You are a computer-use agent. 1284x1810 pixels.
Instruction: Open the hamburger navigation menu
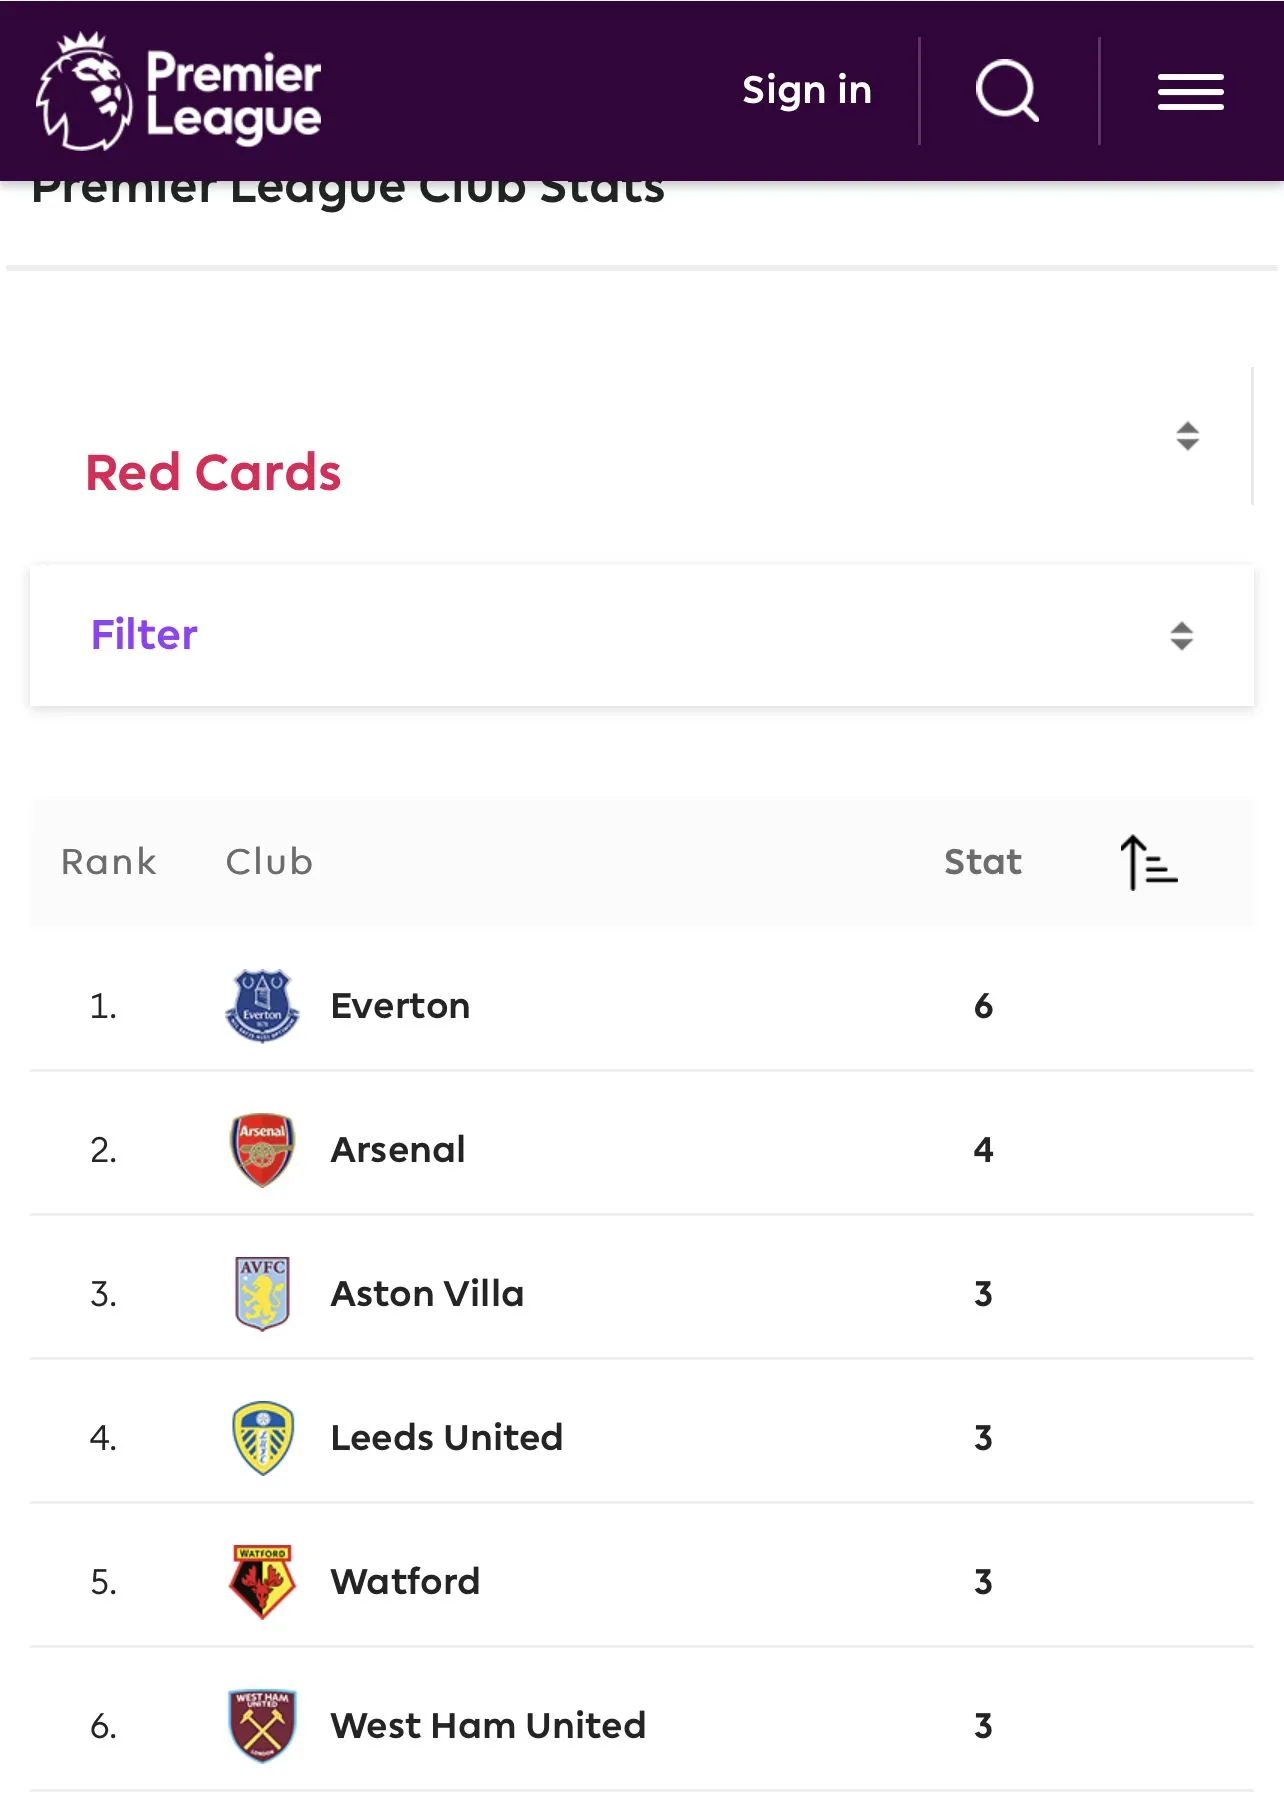point(1190,92)
